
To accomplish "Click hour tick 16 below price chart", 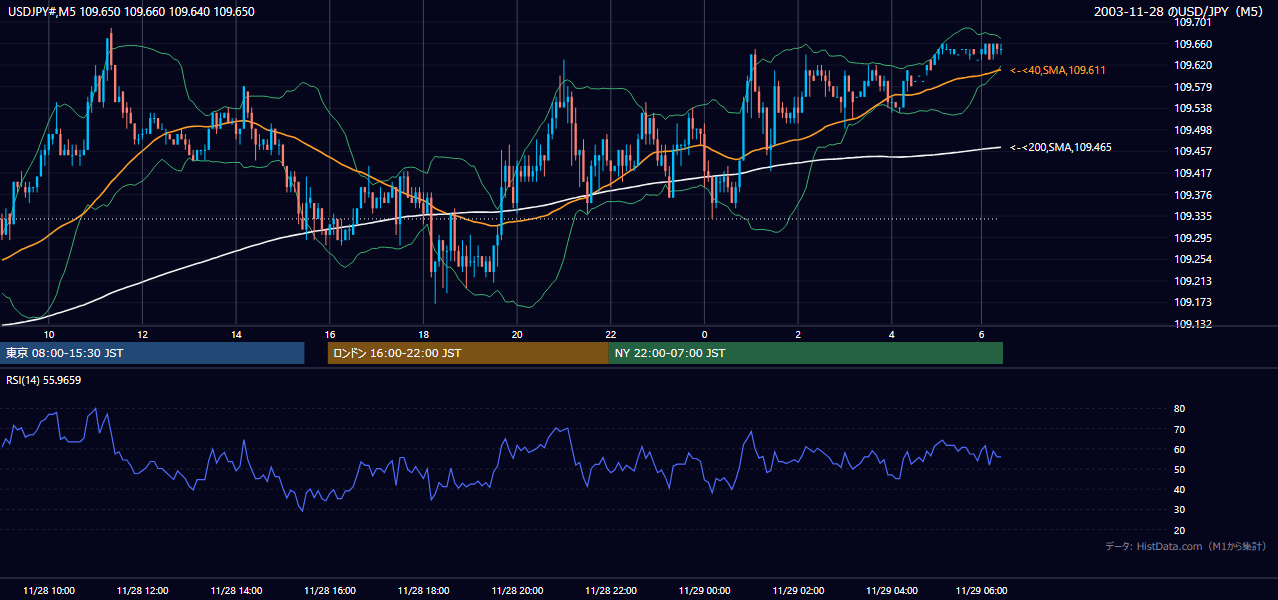I will pyautogui.click(x=330, y=334).
